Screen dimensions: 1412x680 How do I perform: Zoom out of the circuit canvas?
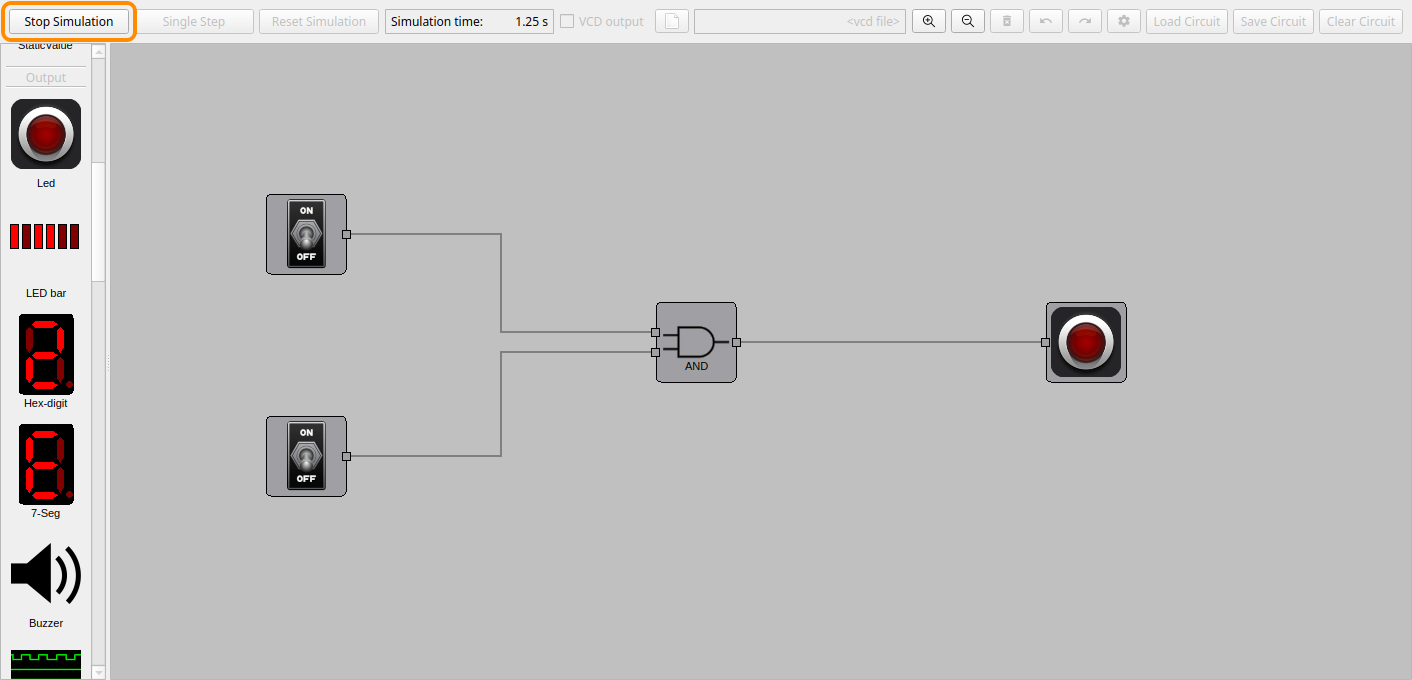(x=968, y=22)
